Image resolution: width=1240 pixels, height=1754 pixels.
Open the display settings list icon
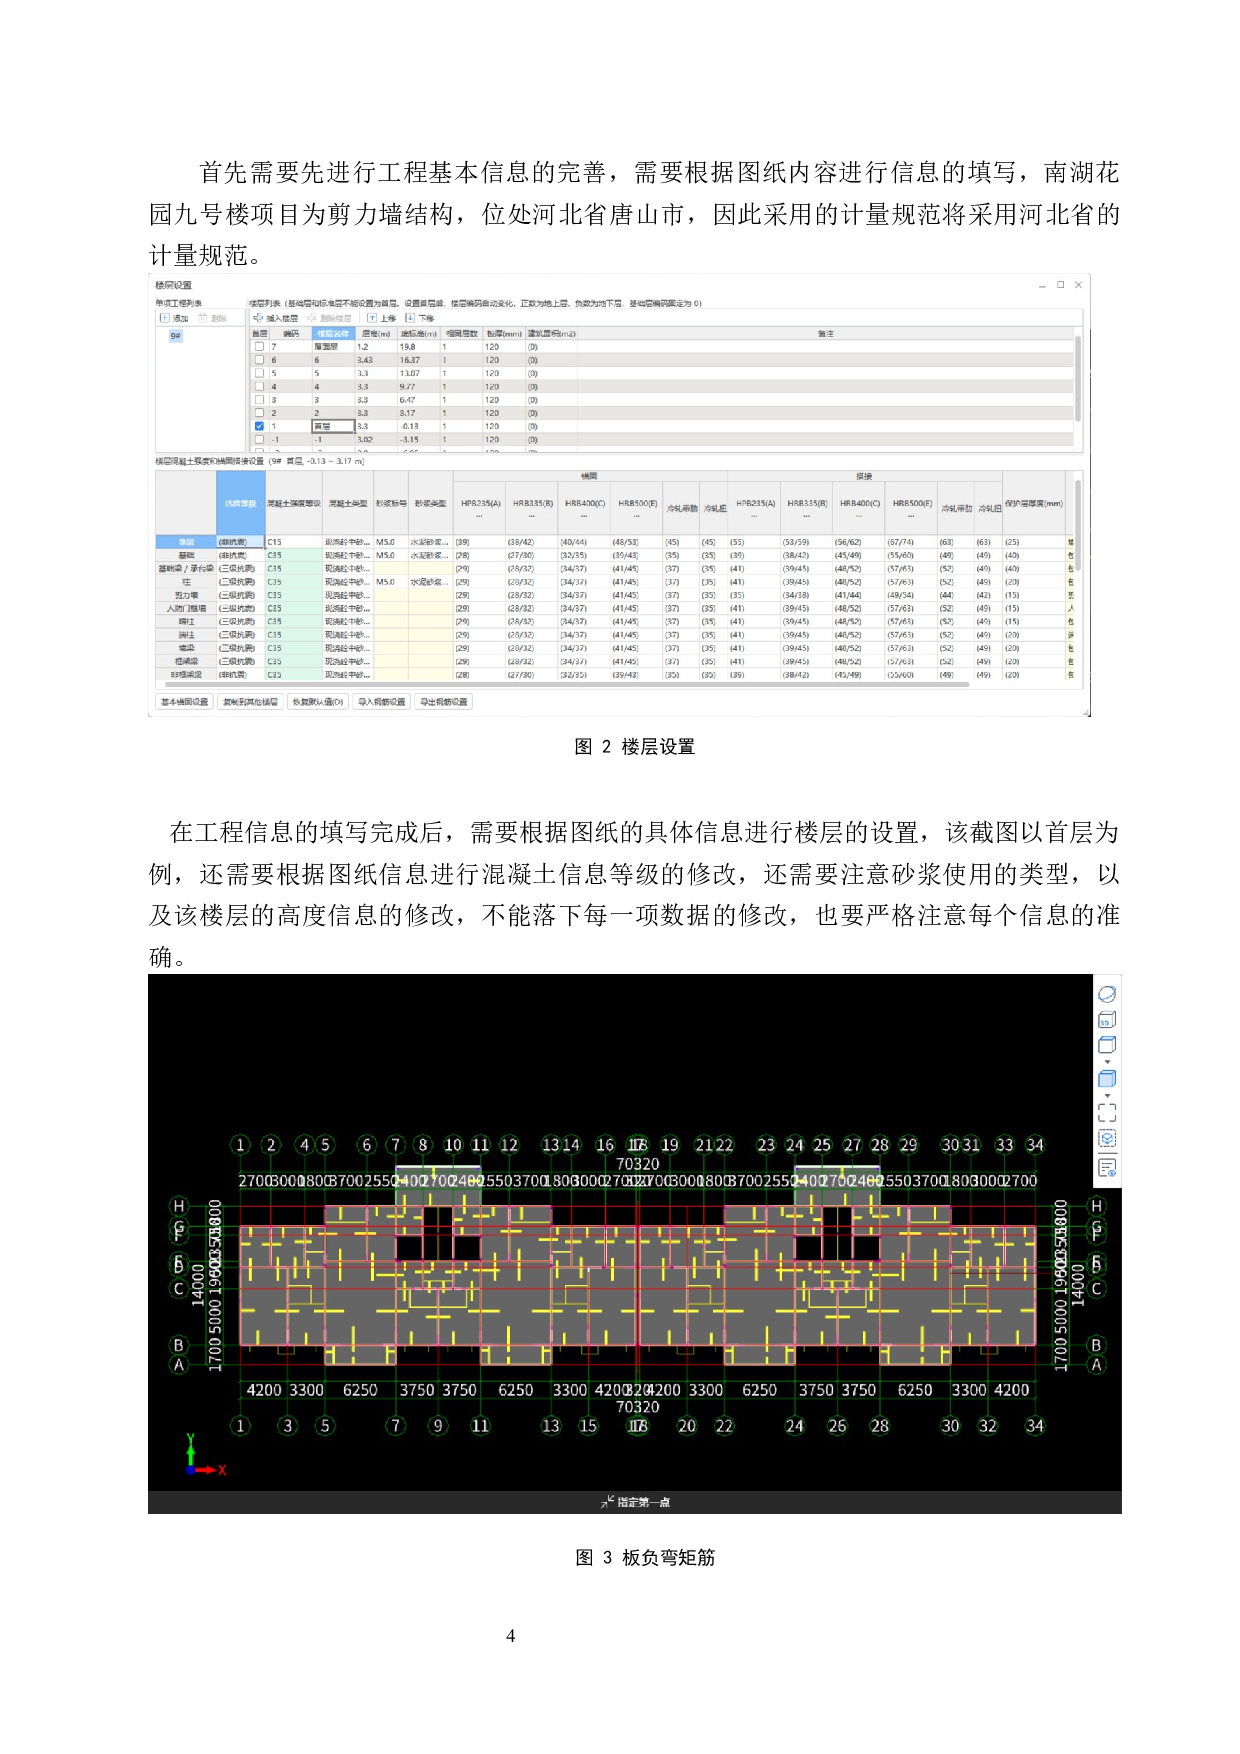pos(1107,1167)
